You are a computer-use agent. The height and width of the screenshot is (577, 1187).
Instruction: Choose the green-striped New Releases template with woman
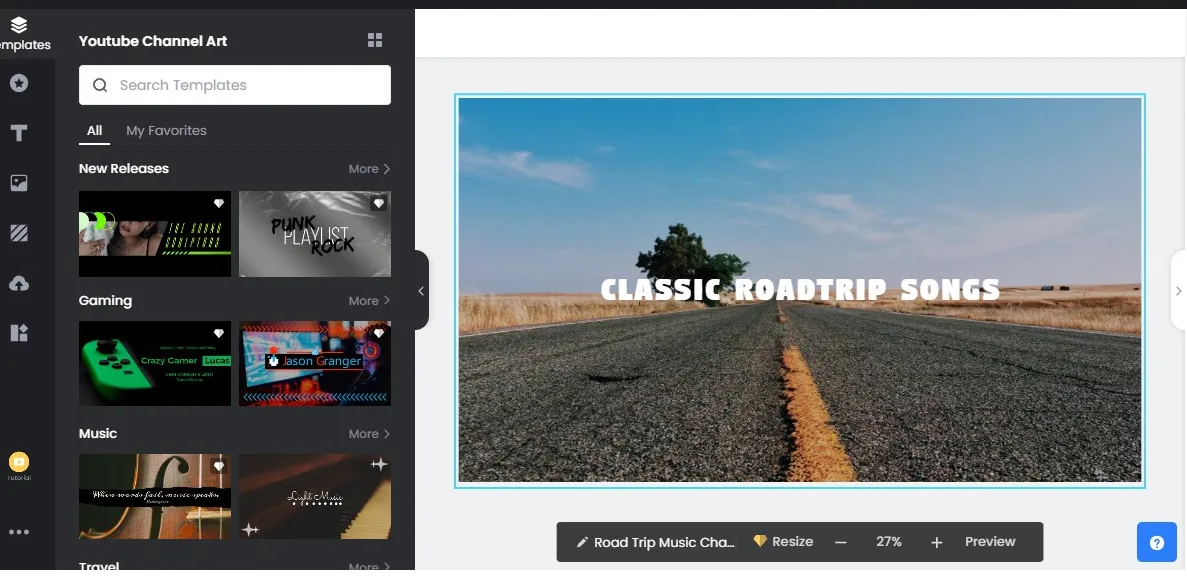pos(155,234)
